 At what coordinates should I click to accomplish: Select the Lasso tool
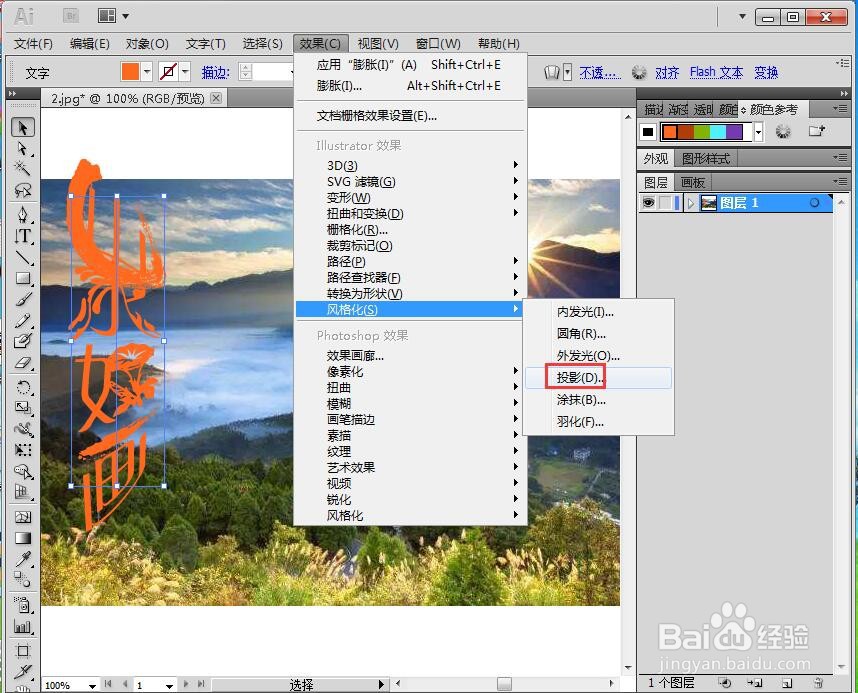[x=22, y=190]
